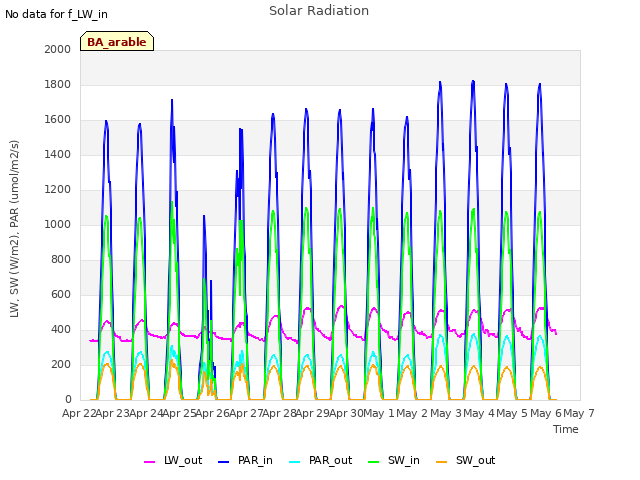
Task: Click the 2000 y-axis tick label
Action: (x=58, y=49)
